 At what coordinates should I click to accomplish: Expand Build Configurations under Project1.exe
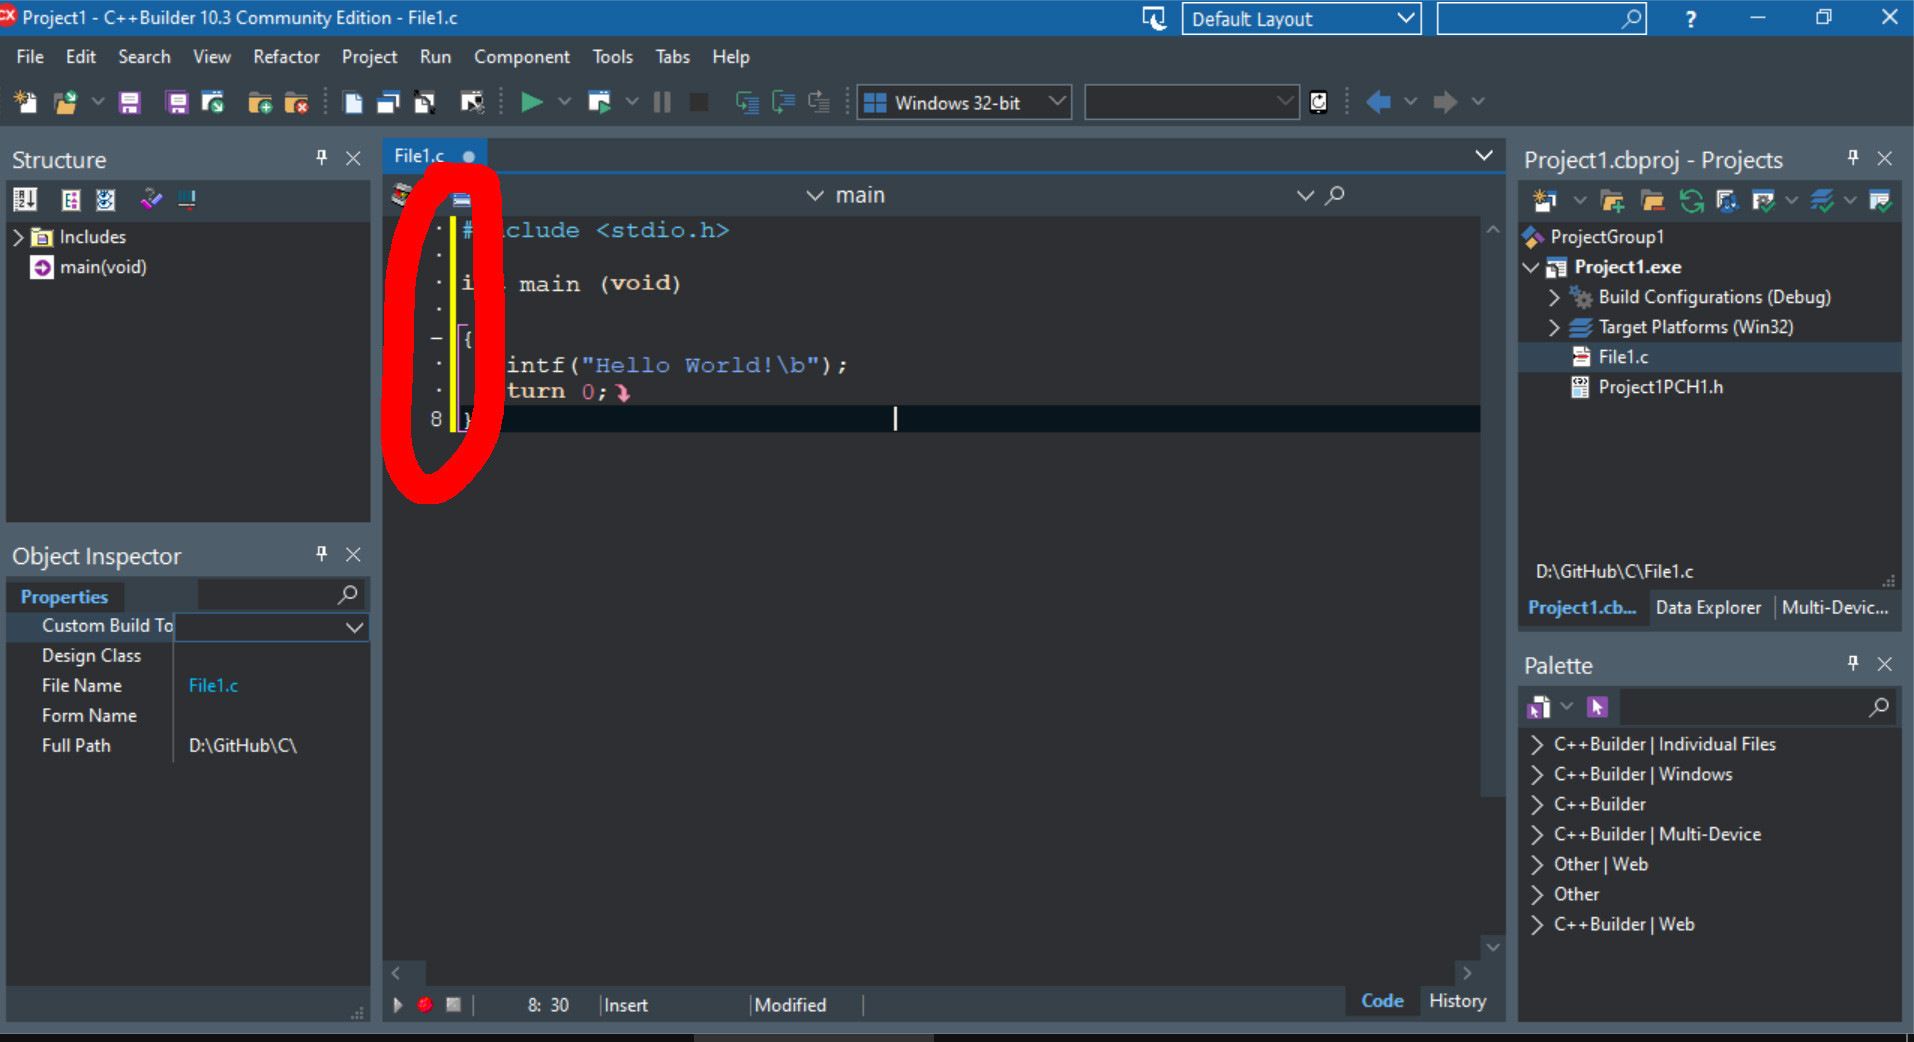click(x=1553, y=297)
